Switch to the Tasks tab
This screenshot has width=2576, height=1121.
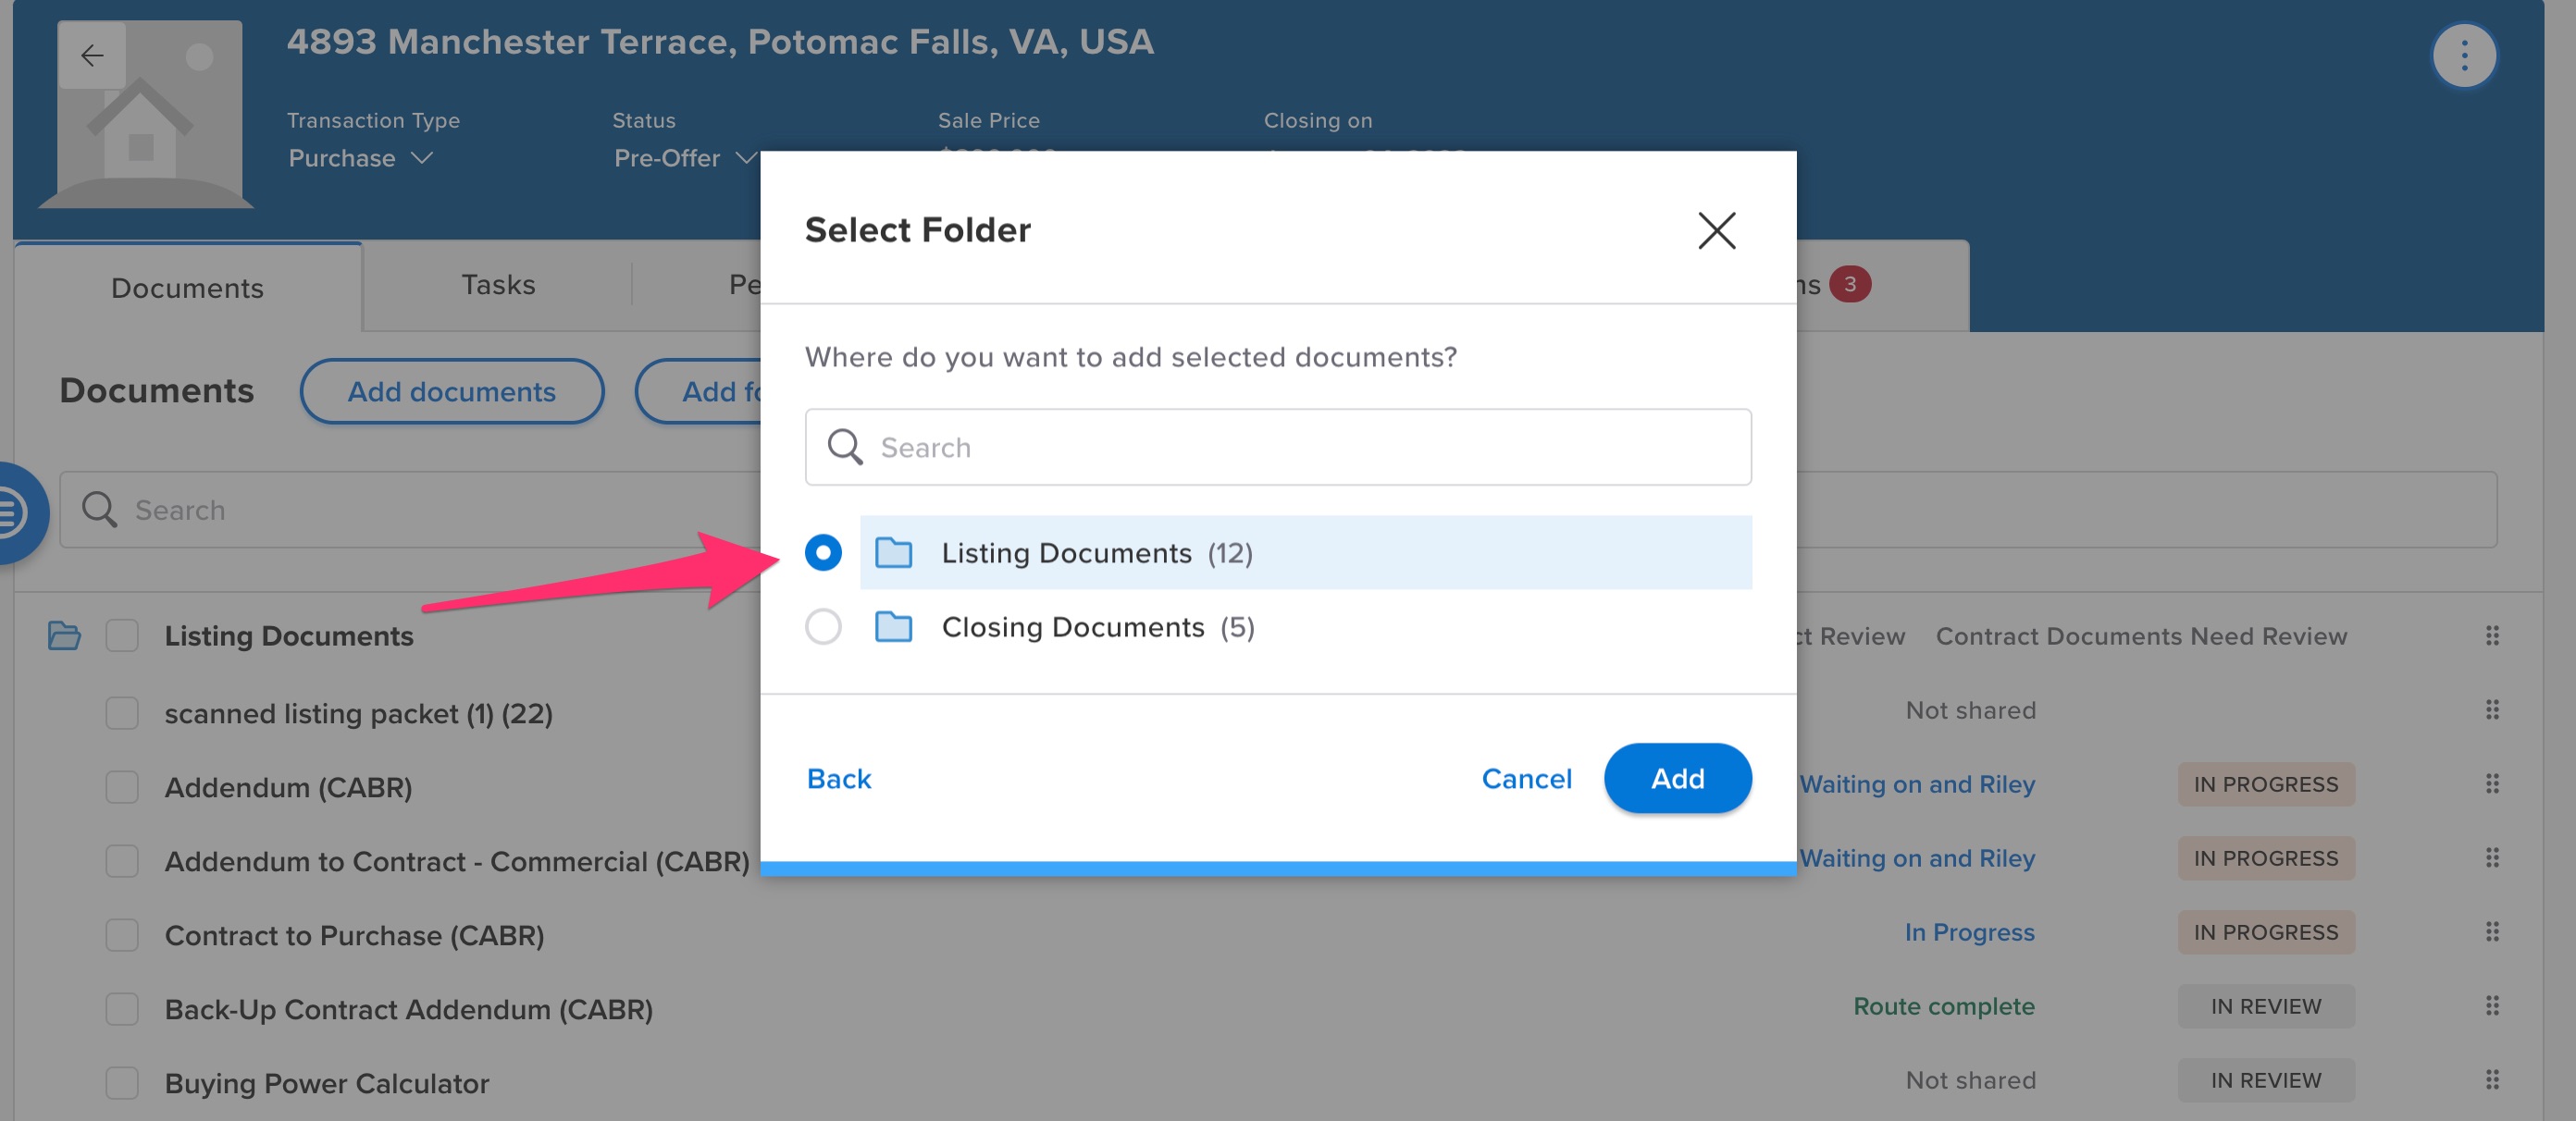click(498, 285)
